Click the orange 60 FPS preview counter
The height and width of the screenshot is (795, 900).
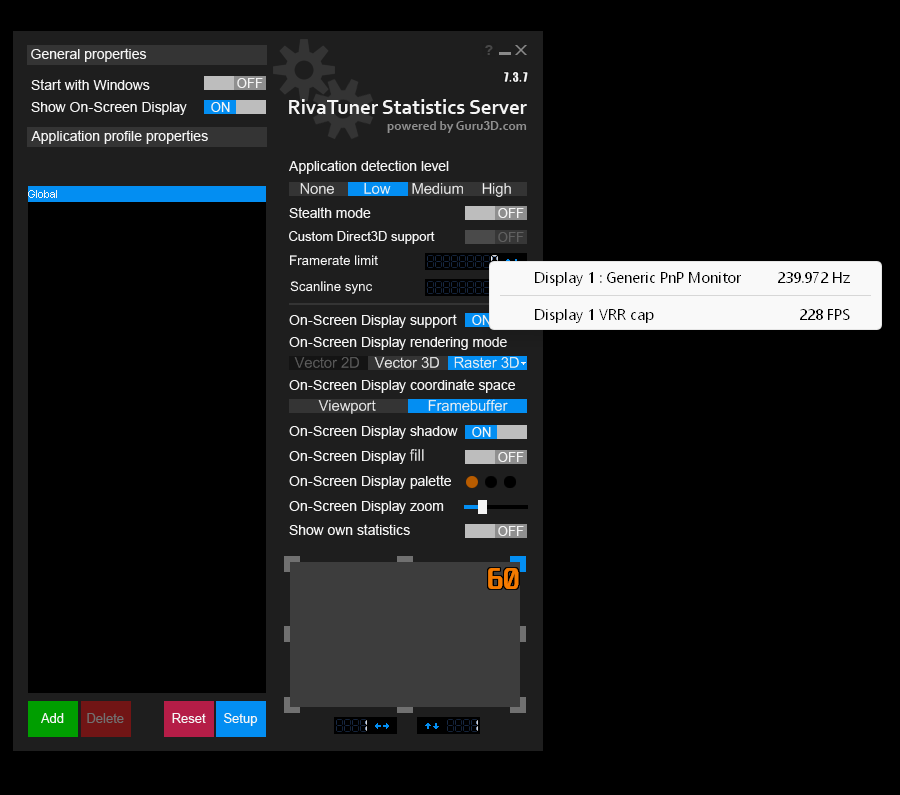503,579
